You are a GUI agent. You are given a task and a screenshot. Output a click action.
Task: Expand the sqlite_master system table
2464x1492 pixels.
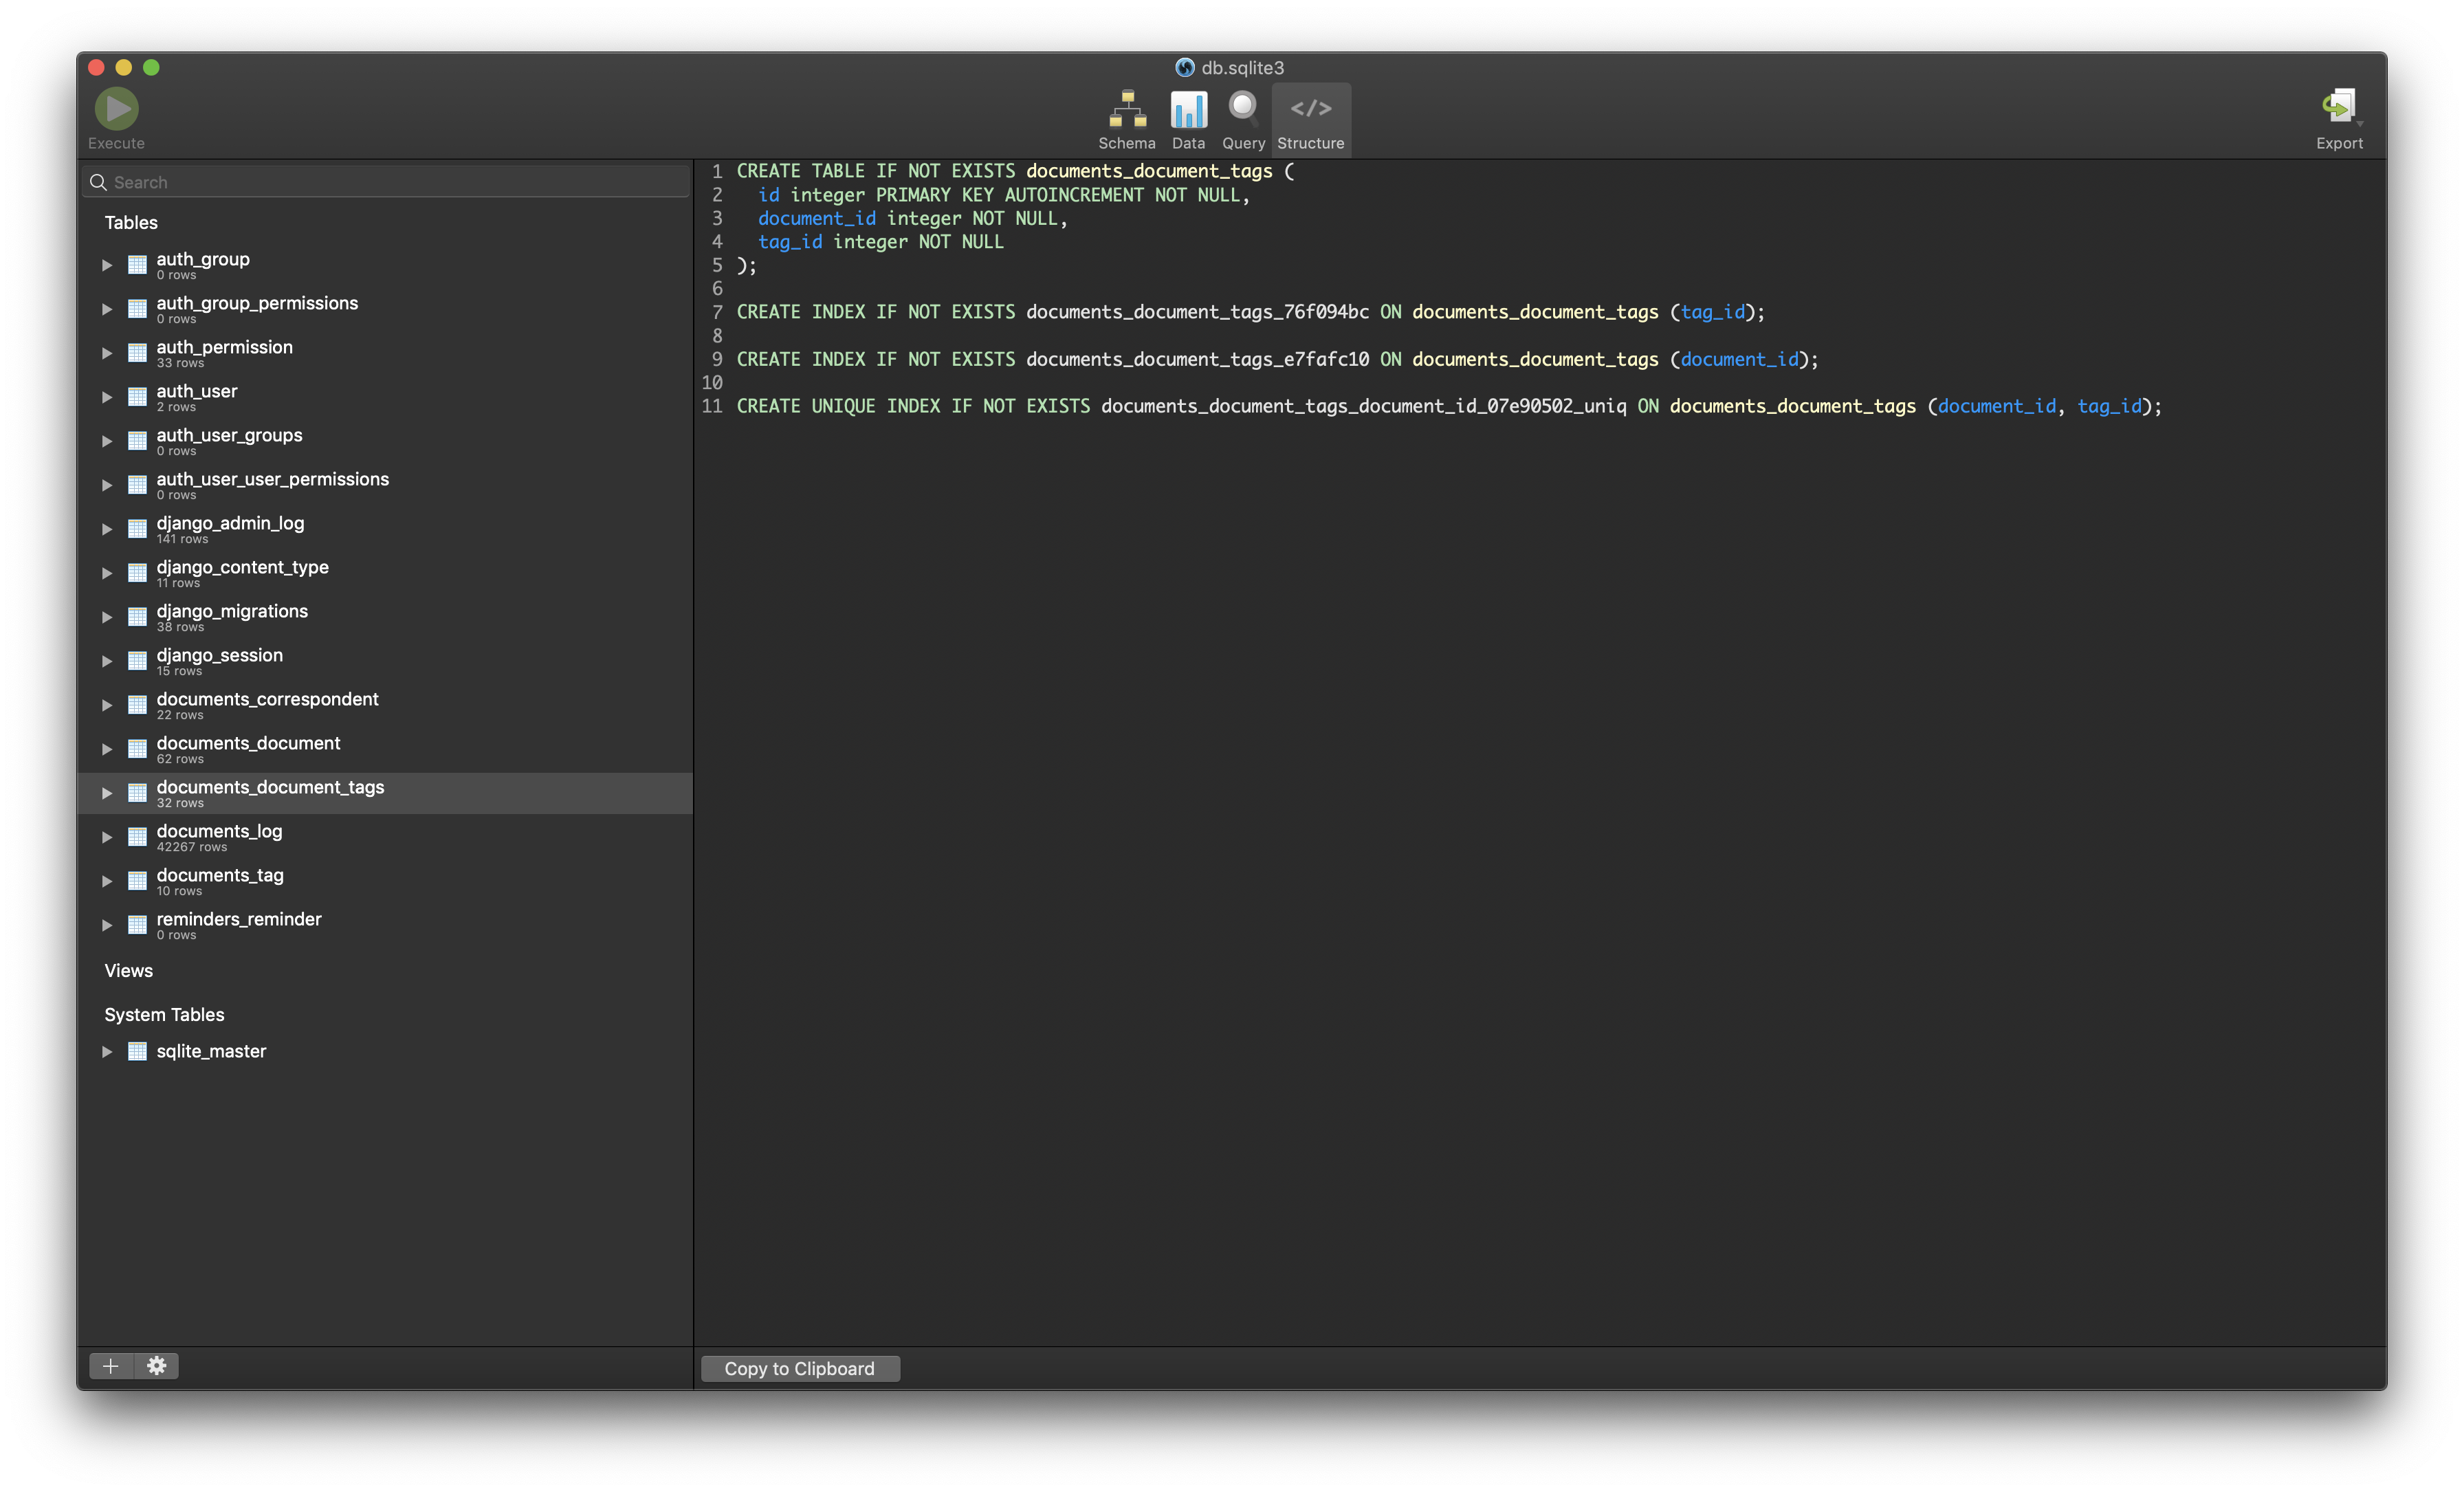click(x=107, y=1051)
